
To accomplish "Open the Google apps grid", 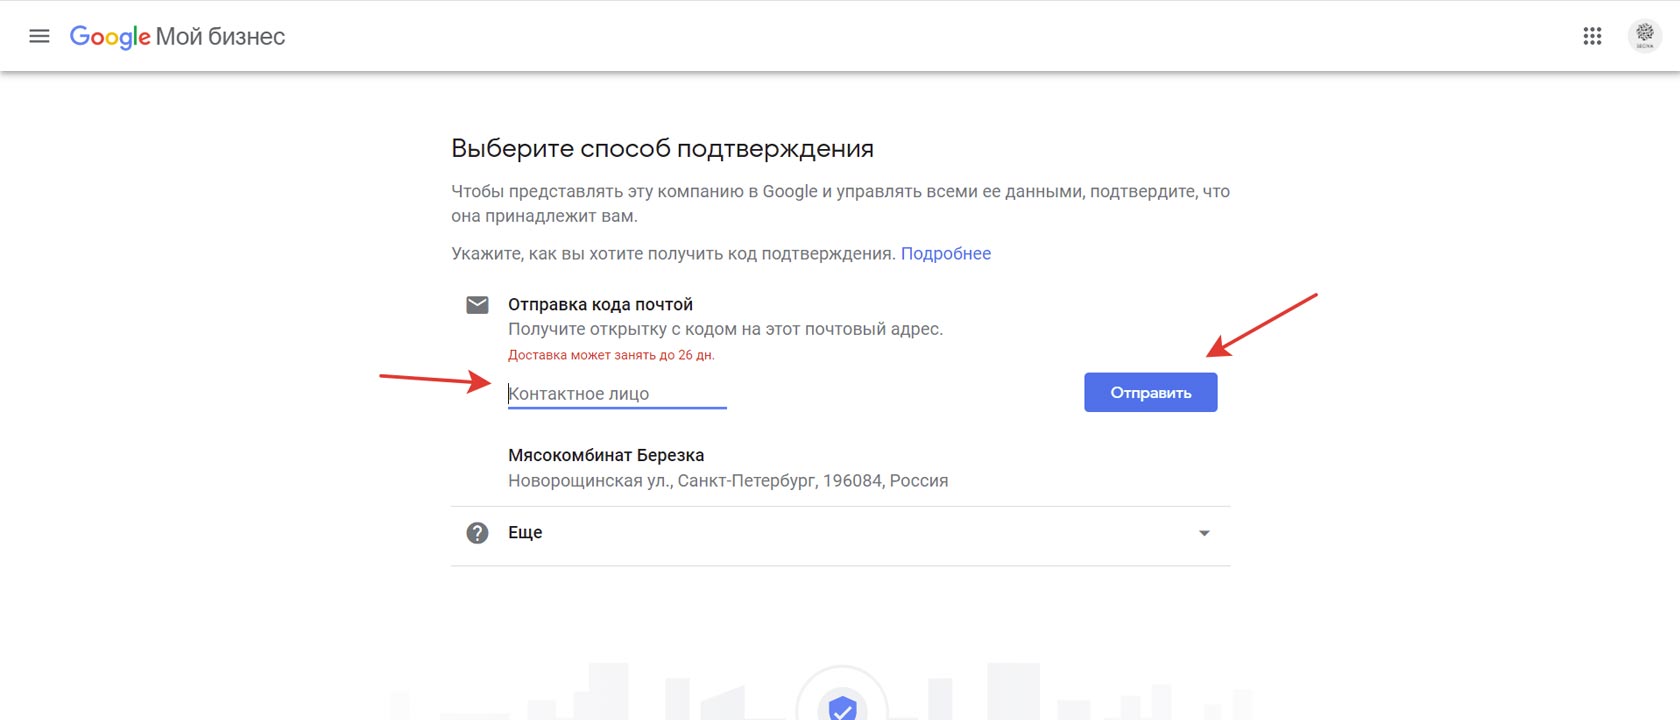I will [x=1592, y=36].
